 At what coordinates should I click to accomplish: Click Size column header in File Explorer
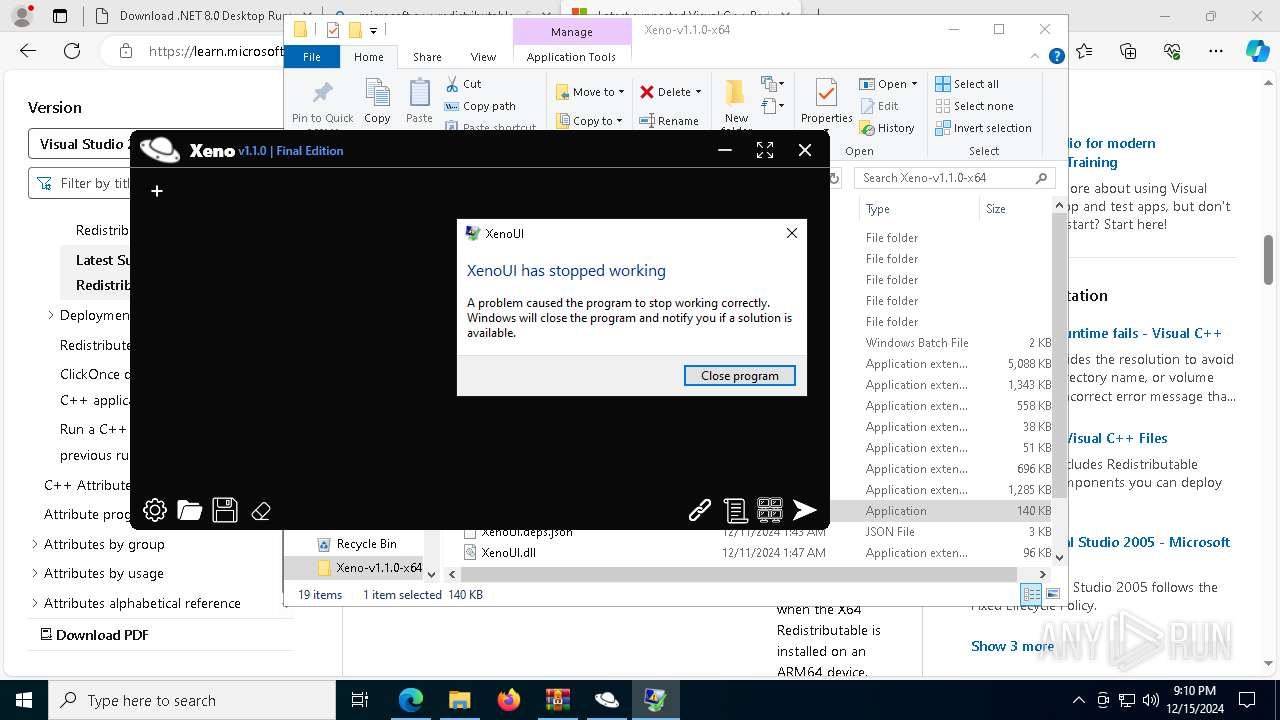click(1015, 209)
